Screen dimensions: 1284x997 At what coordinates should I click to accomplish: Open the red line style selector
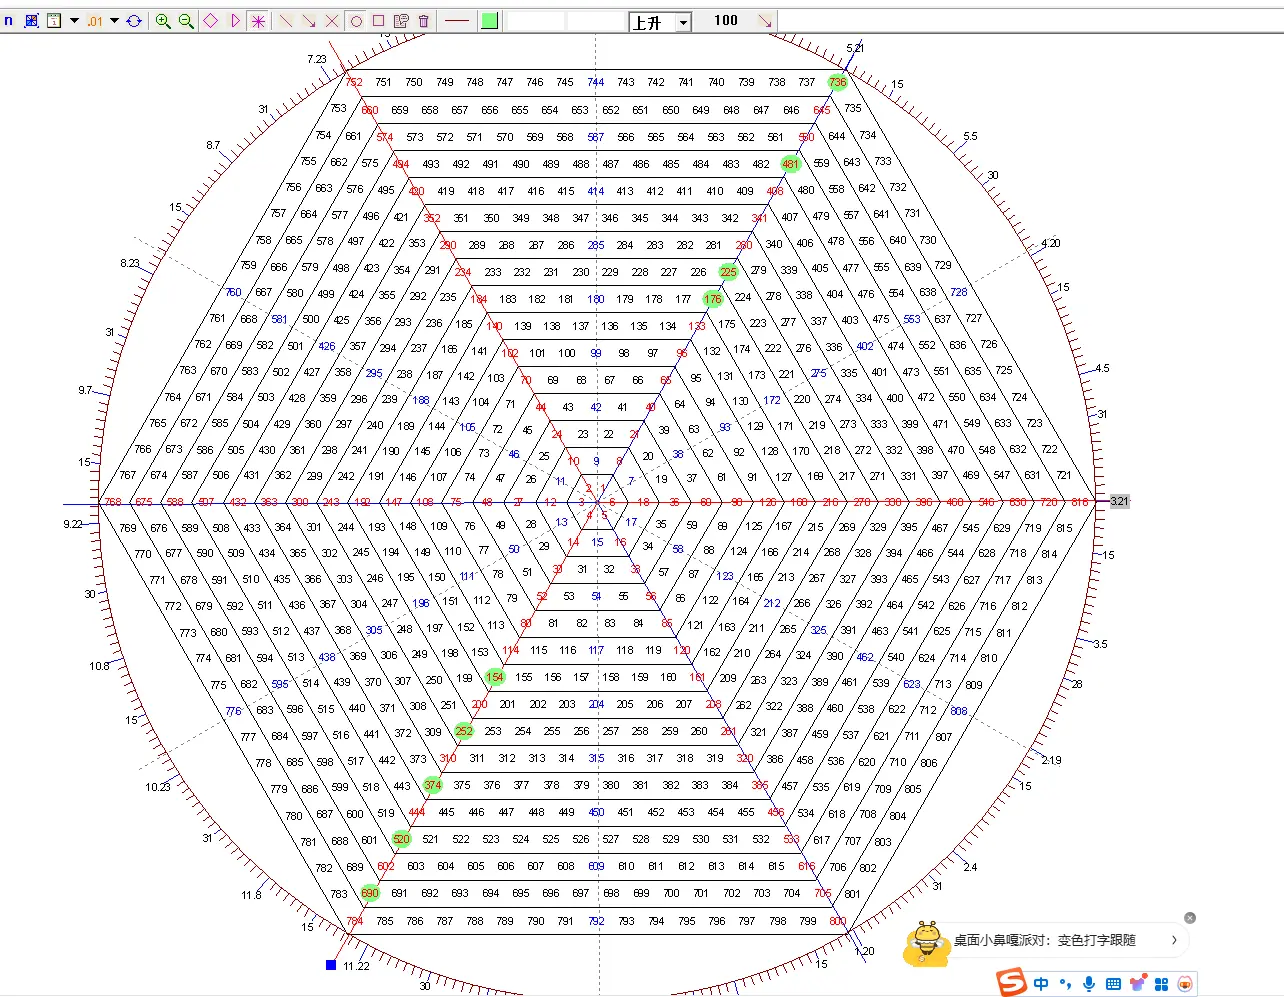[x=457, y=20]
